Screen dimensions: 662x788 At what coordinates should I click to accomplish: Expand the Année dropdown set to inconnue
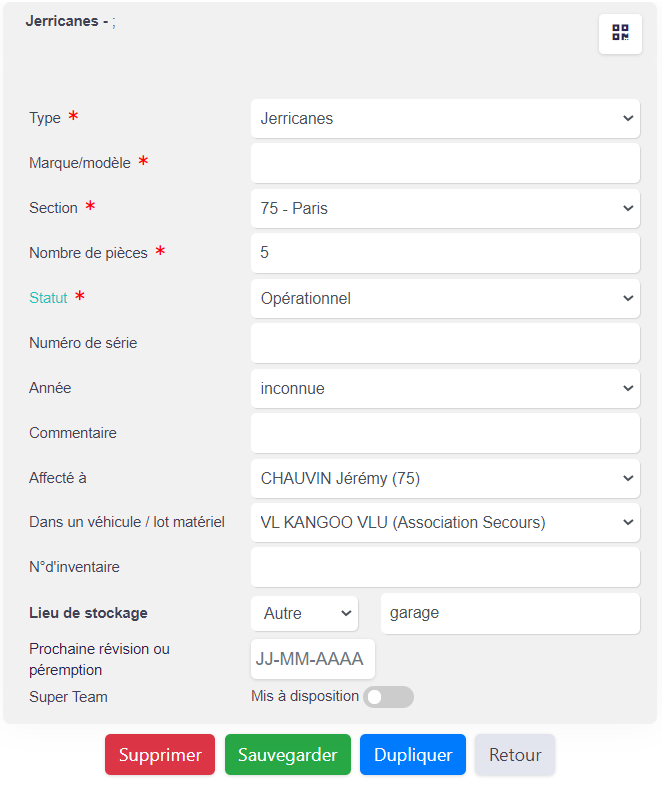click(x=445, y=388)
